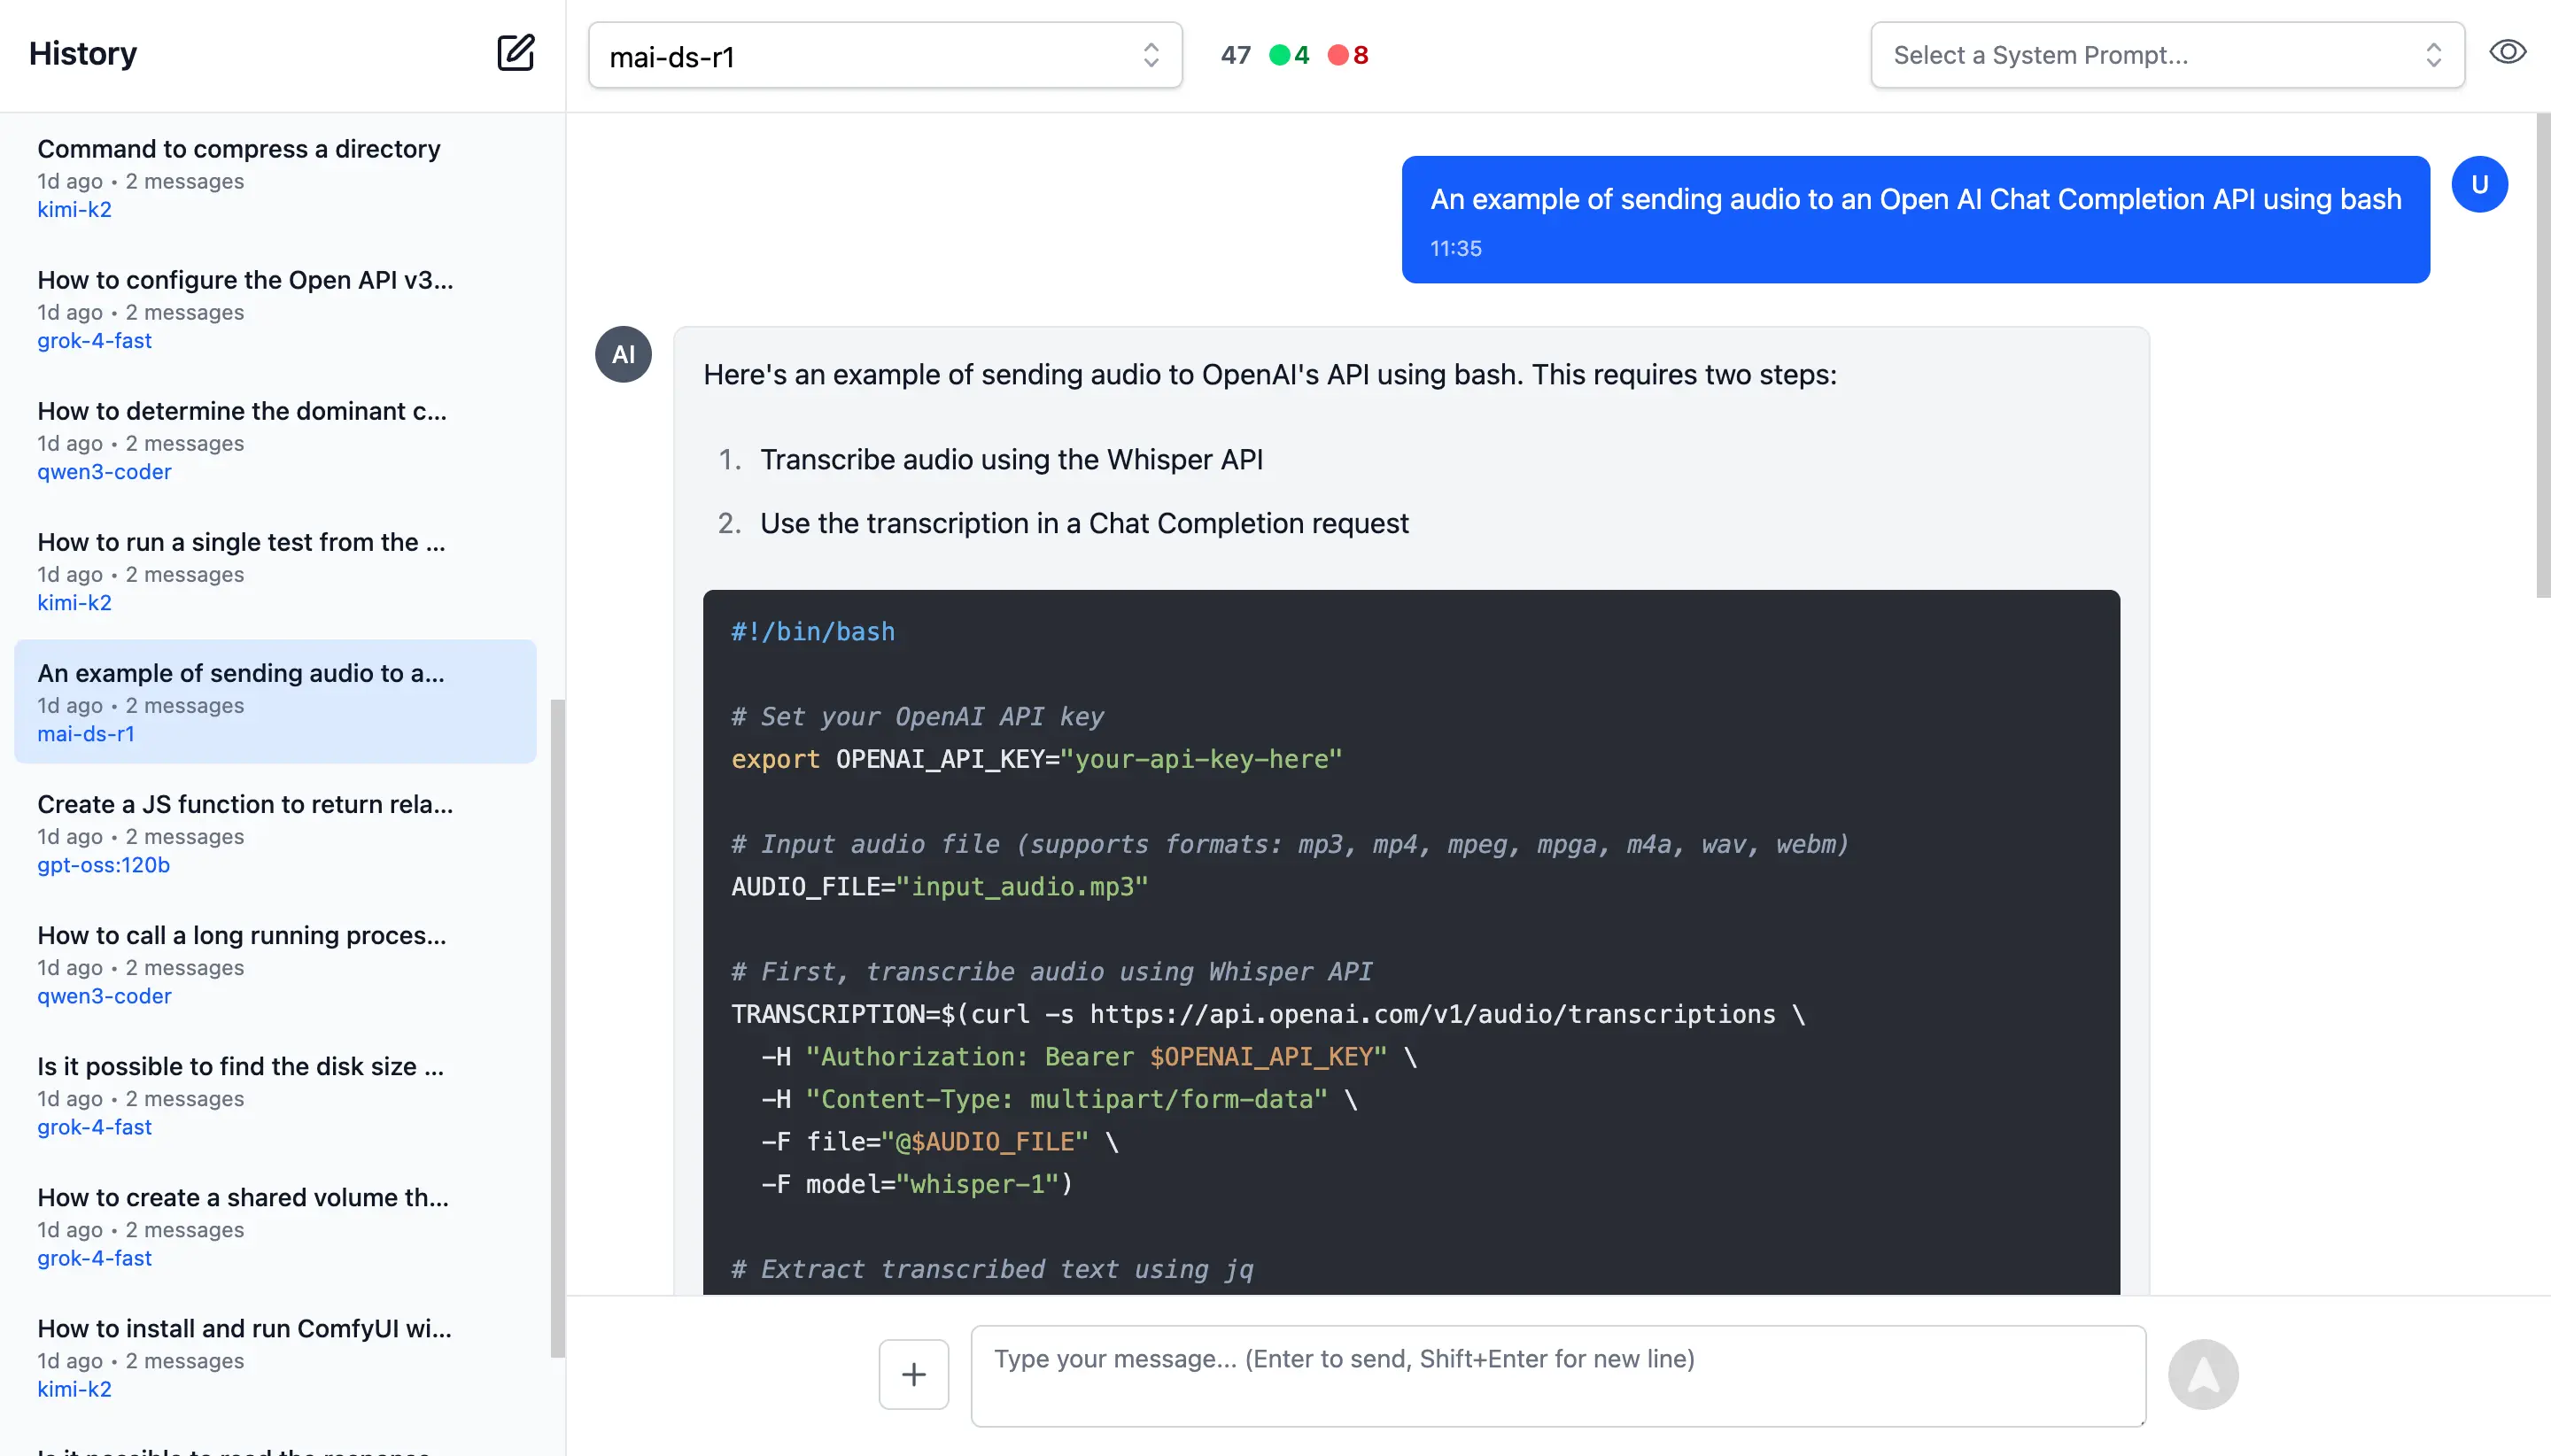
Task: Click the main chat vertical scrollbar
Action: click(2543, 355)
